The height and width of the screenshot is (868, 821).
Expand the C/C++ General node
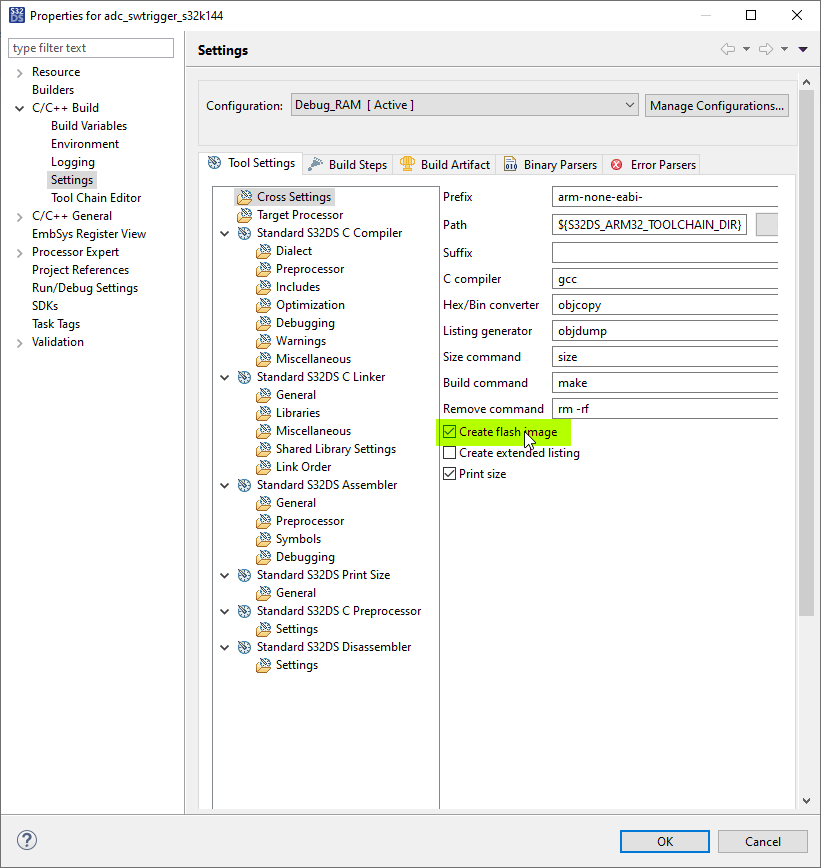(19, 216)
